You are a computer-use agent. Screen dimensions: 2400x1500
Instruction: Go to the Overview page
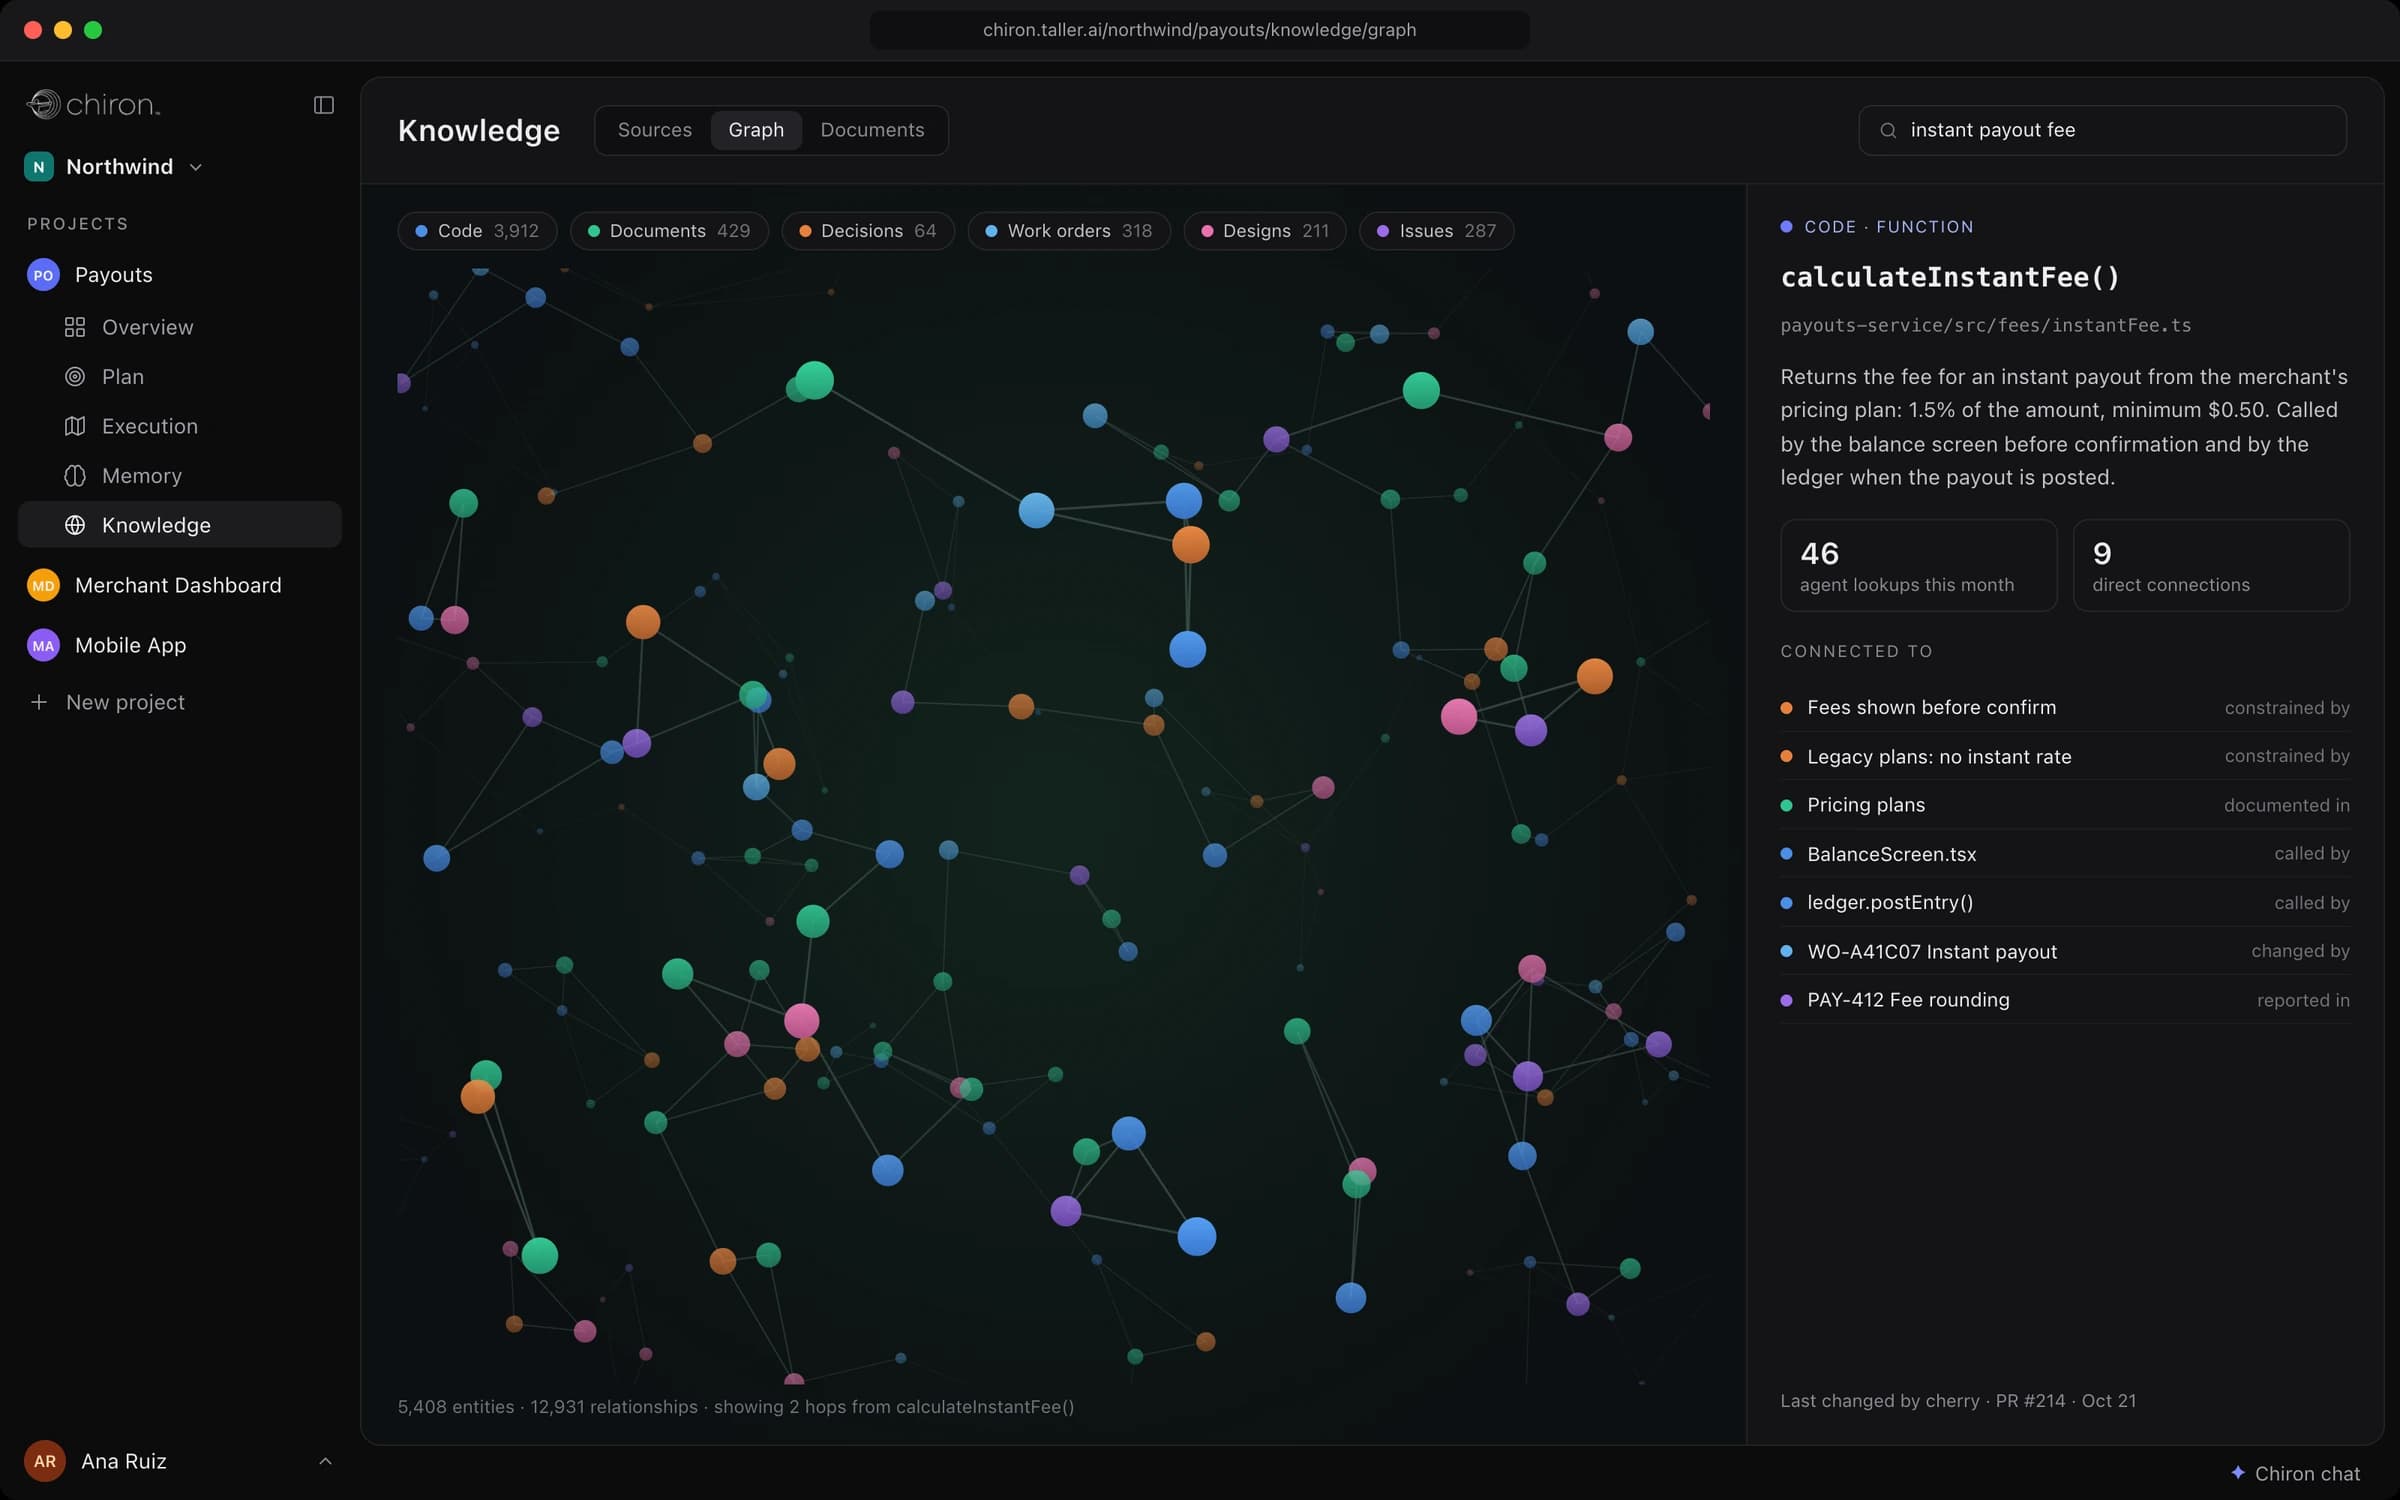pos(180,327)
